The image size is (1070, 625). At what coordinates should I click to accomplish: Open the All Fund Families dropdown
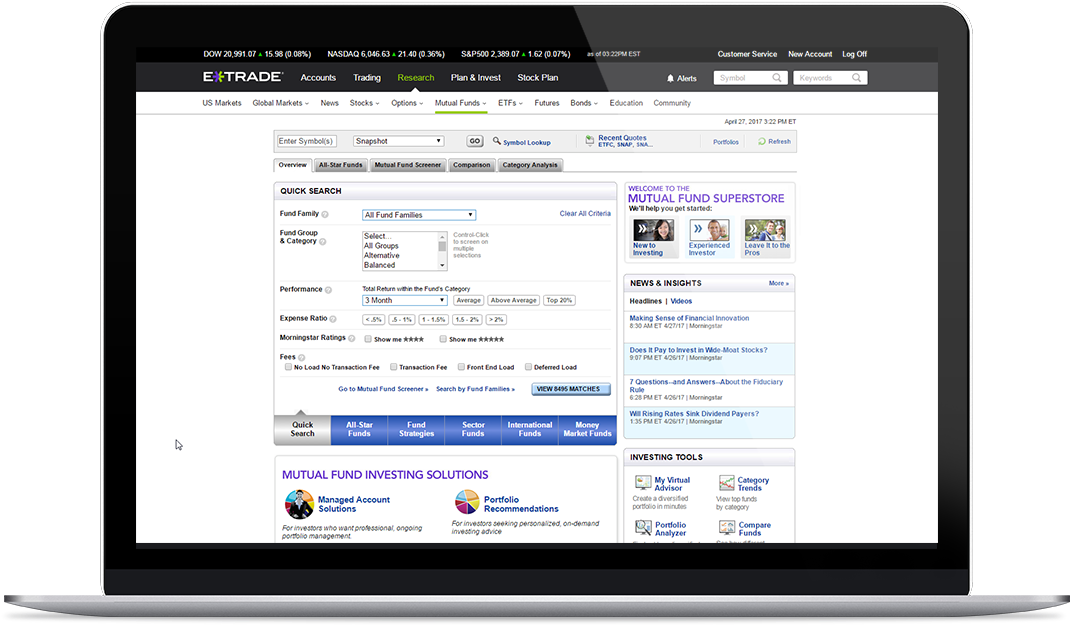coord(419,215)
